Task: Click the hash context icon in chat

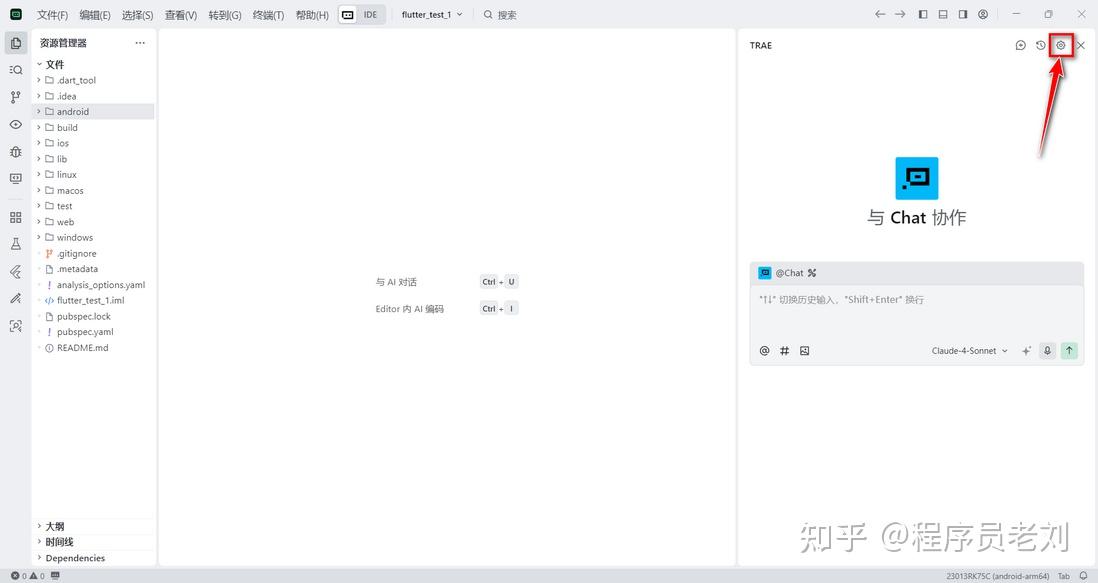Action: (784, 350)
